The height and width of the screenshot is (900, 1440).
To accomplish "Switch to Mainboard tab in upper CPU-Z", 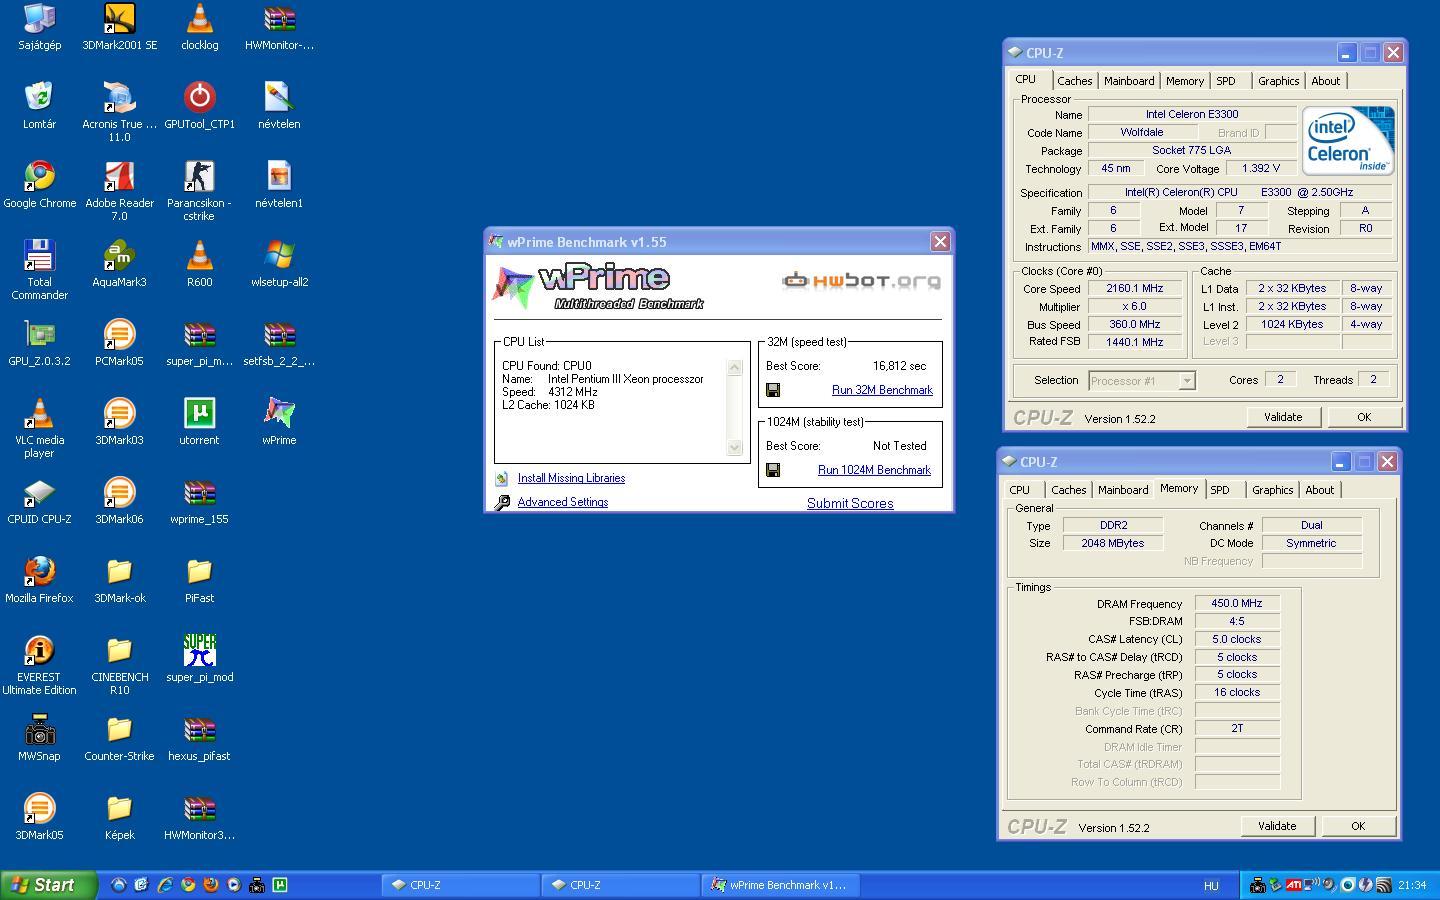I will pos(1129,81).
